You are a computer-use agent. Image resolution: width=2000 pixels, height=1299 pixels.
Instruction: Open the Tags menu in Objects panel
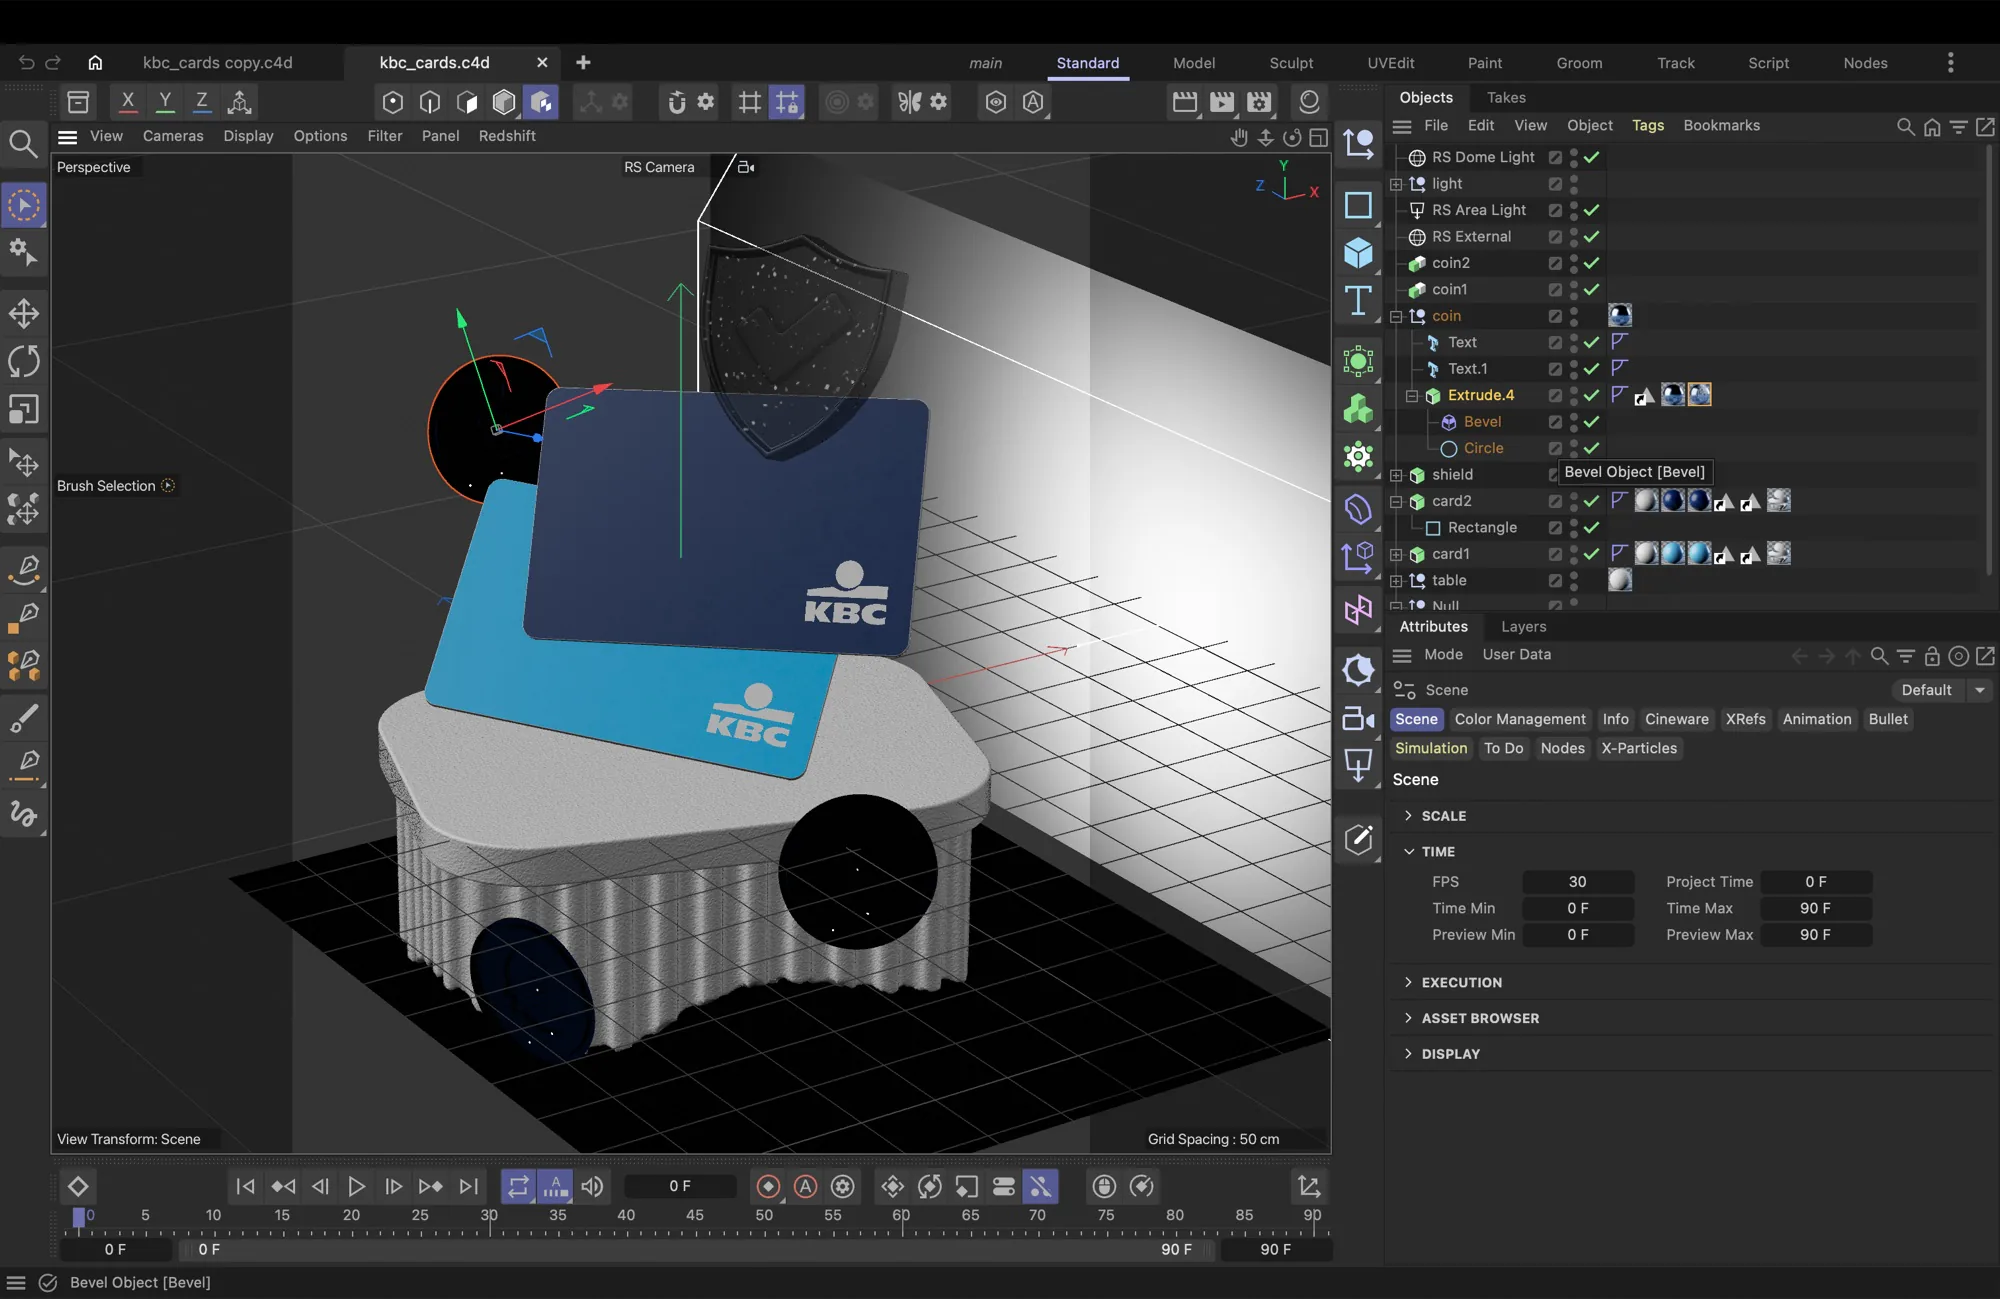click(x=1648, y=126)
